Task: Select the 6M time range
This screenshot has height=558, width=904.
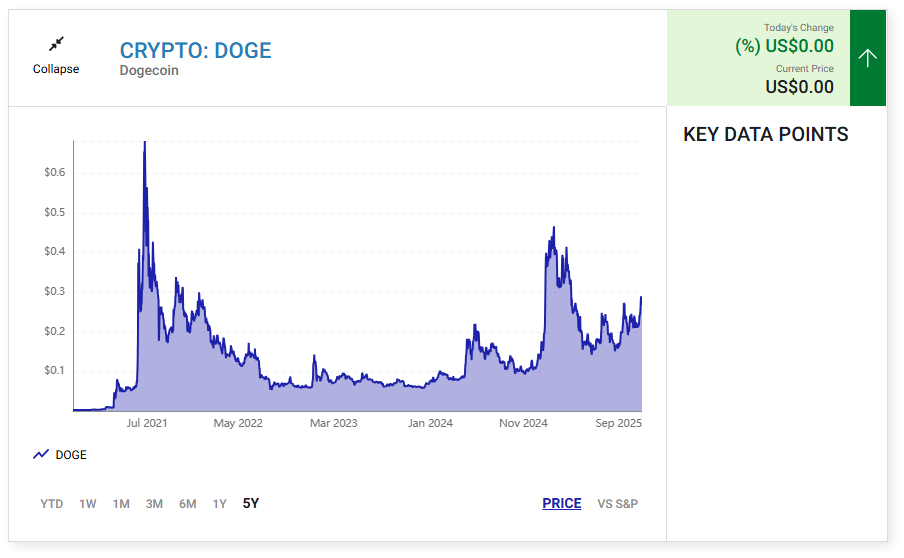Action: click(x=187, y=504)
